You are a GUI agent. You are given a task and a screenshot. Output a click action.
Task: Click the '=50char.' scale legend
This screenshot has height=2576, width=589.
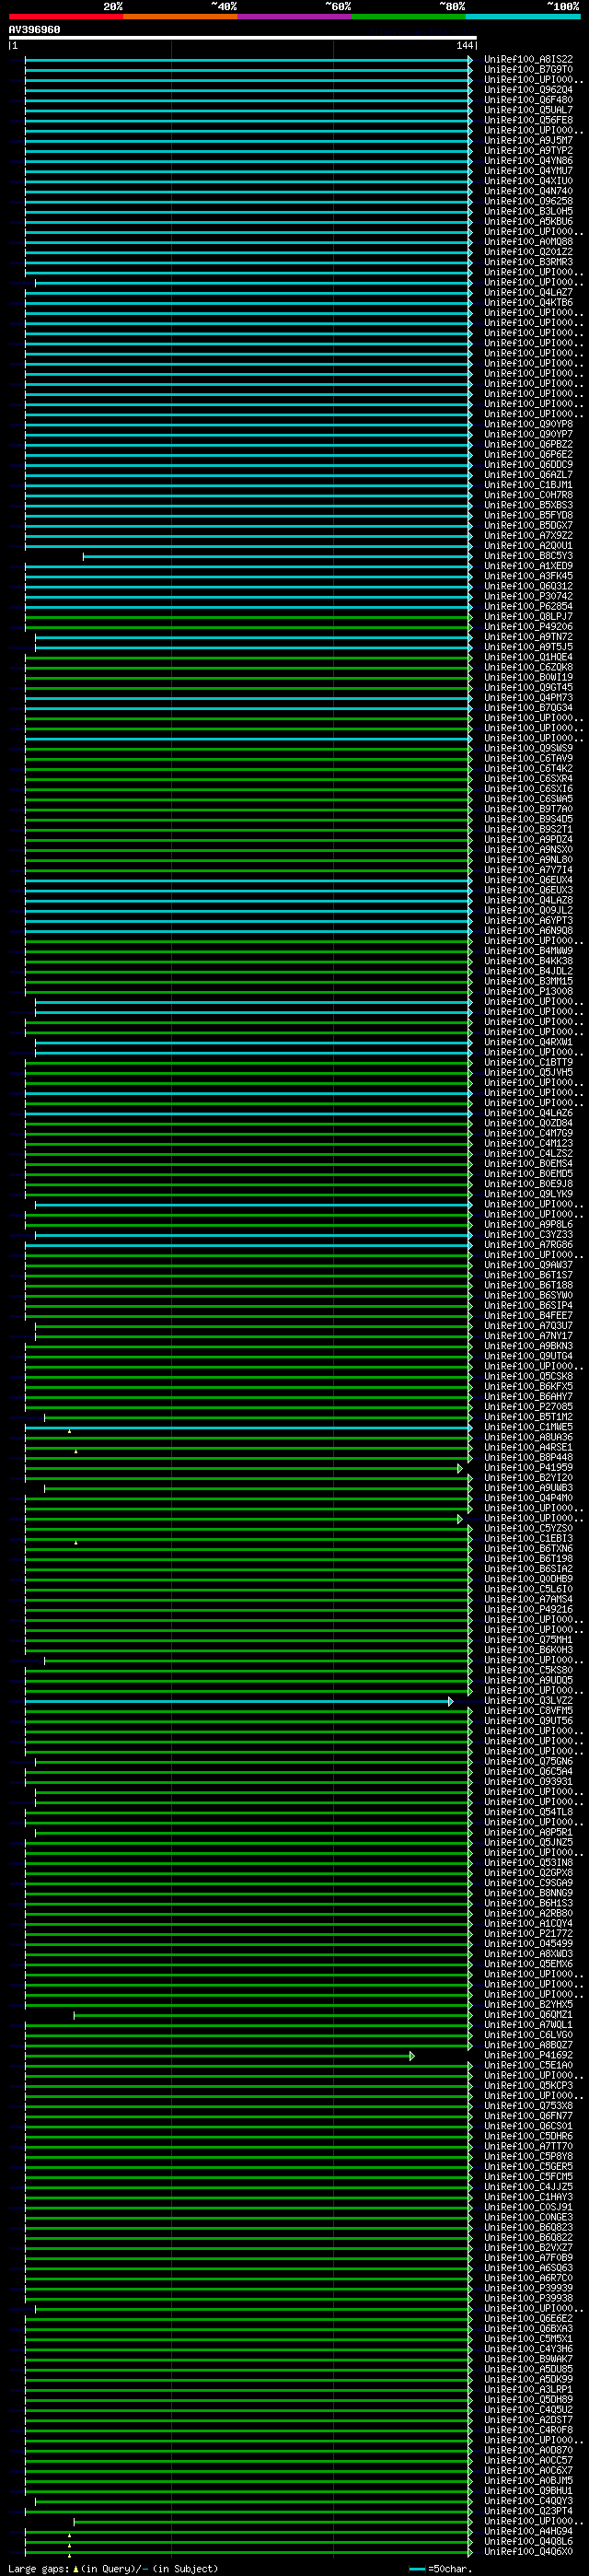click(x=442, y=2568)
